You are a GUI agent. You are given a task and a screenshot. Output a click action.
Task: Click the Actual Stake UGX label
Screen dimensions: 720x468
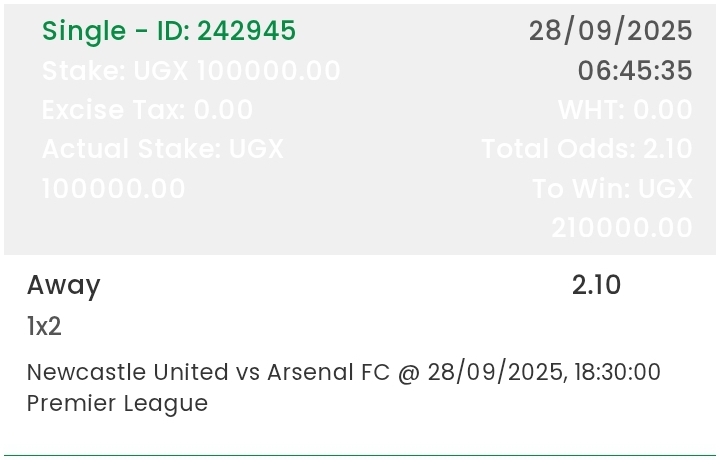click(x=162, y=149)
